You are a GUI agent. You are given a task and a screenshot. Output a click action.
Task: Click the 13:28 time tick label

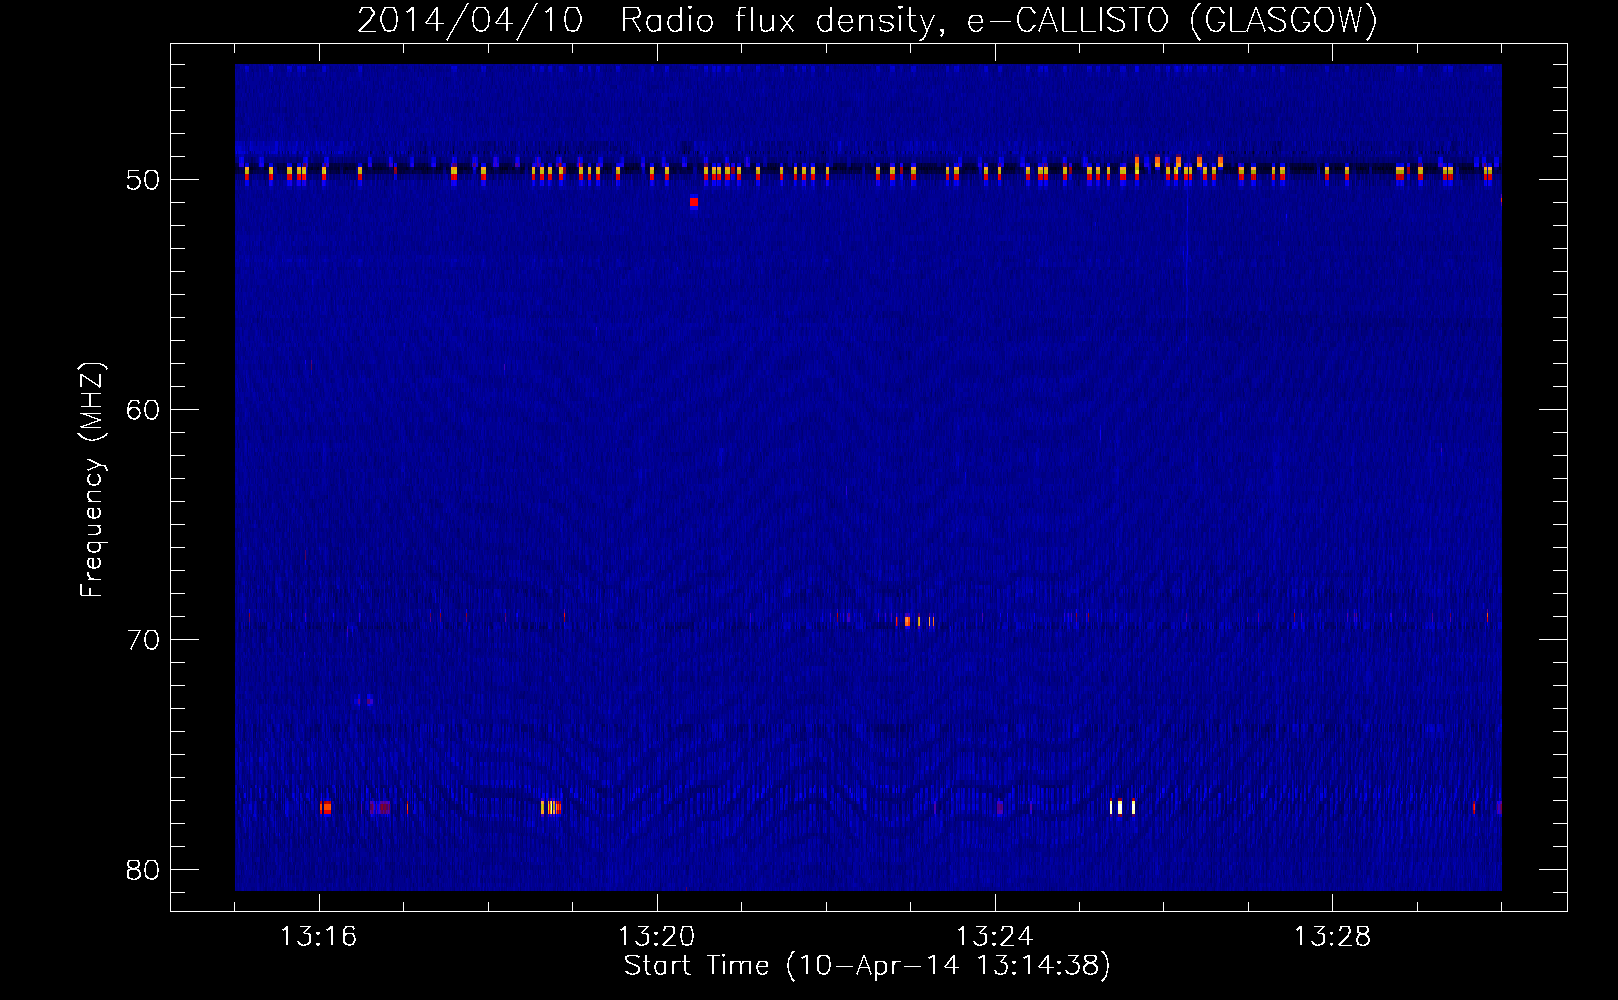[1332, 937]
